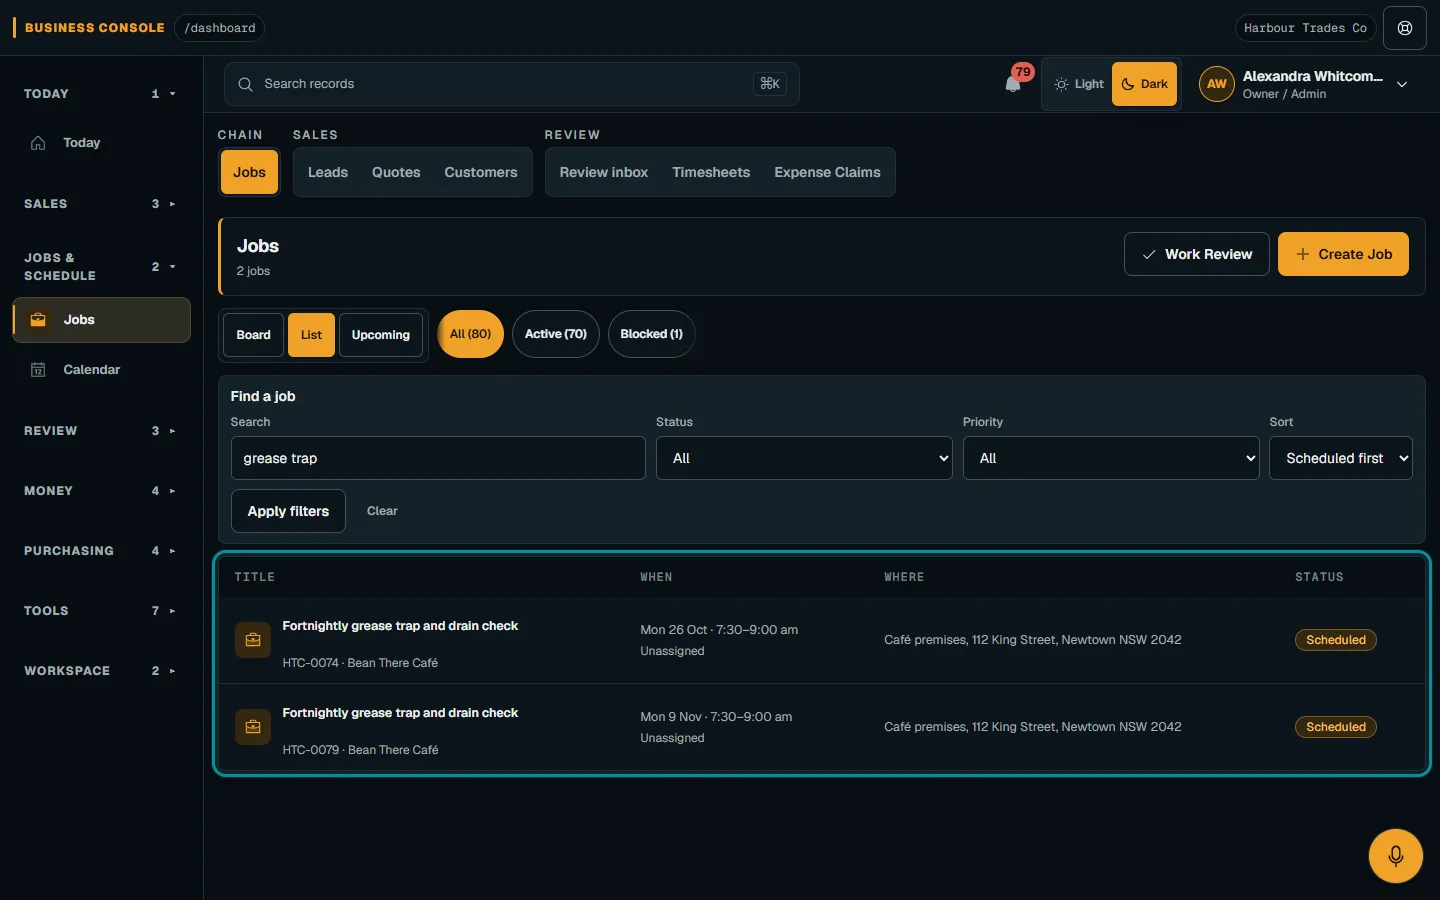Open the Status dropdown

[x=804, y=458]
